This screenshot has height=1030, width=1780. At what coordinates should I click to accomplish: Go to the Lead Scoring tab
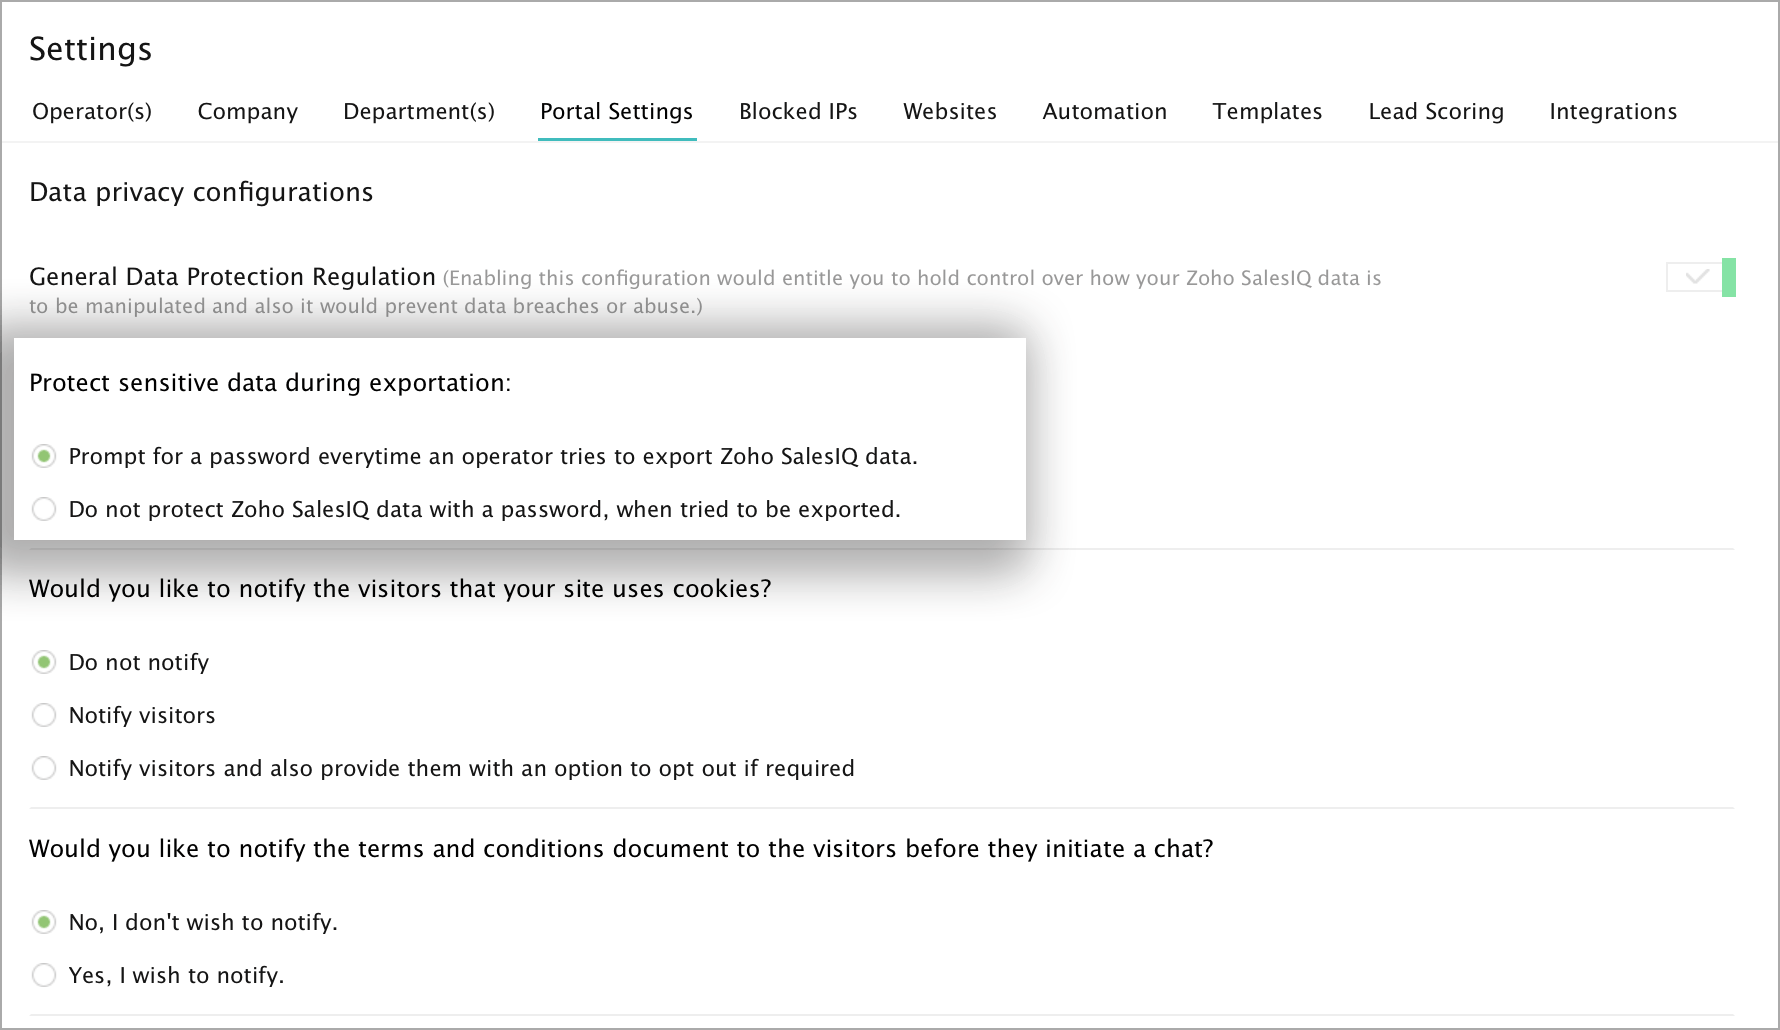pos(1436,111)
